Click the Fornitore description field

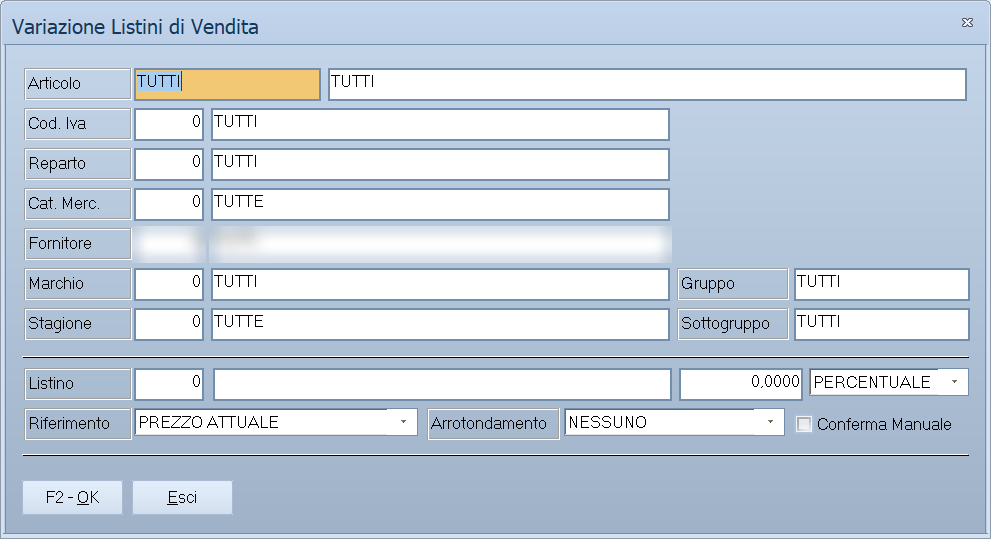[440, 244]
